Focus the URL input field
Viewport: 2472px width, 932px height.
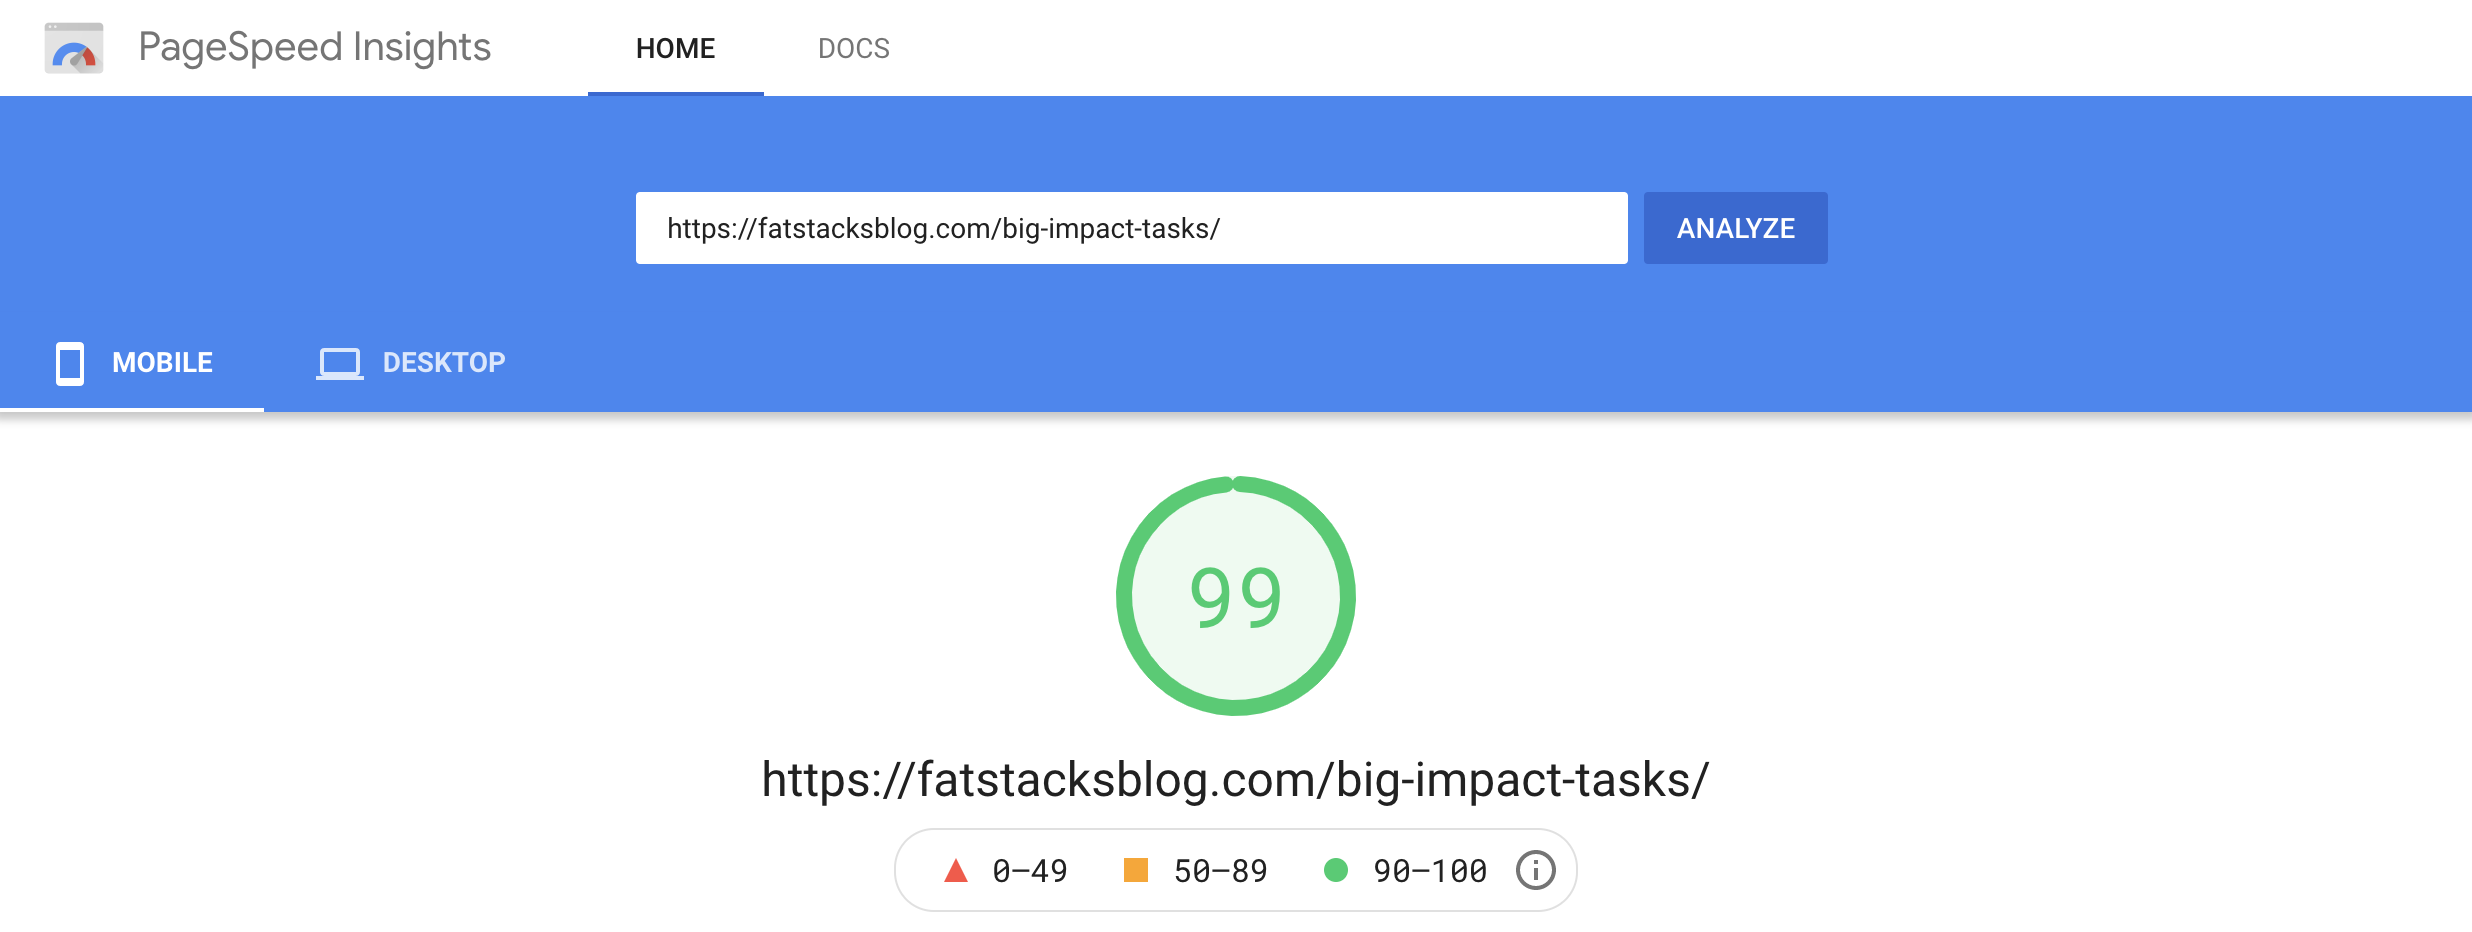pos(1131,228)
